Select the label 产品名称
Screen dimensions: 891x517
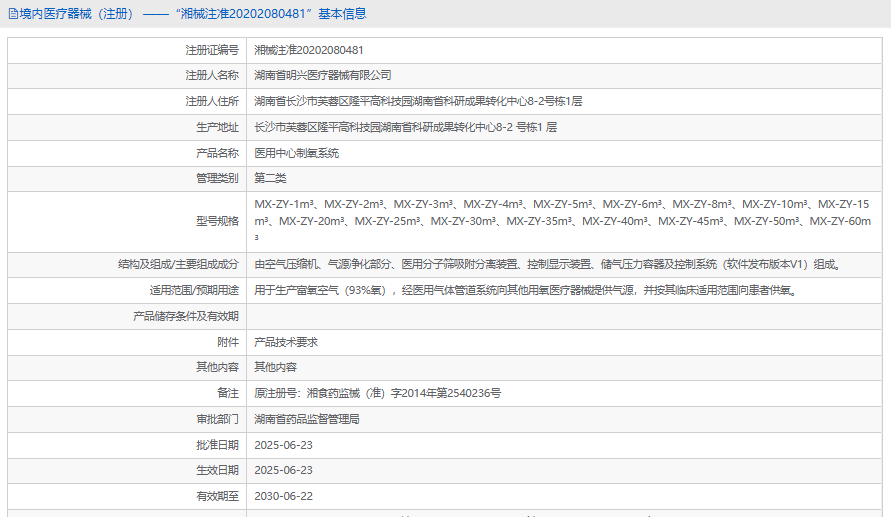pyautogui.click(x=218, y=153)
